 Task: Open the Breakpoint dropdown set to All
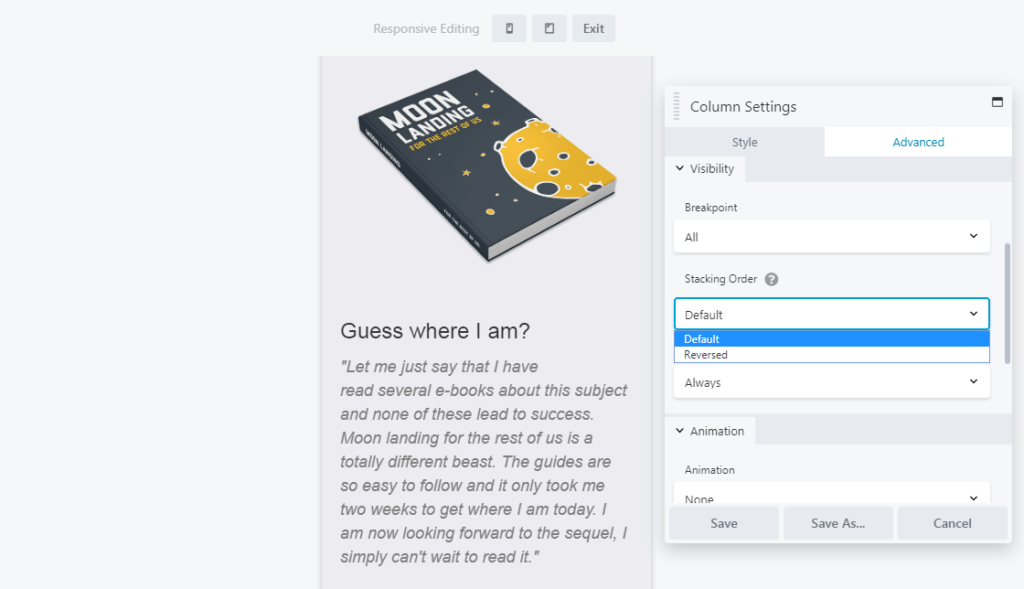click(x=831, y=237)
